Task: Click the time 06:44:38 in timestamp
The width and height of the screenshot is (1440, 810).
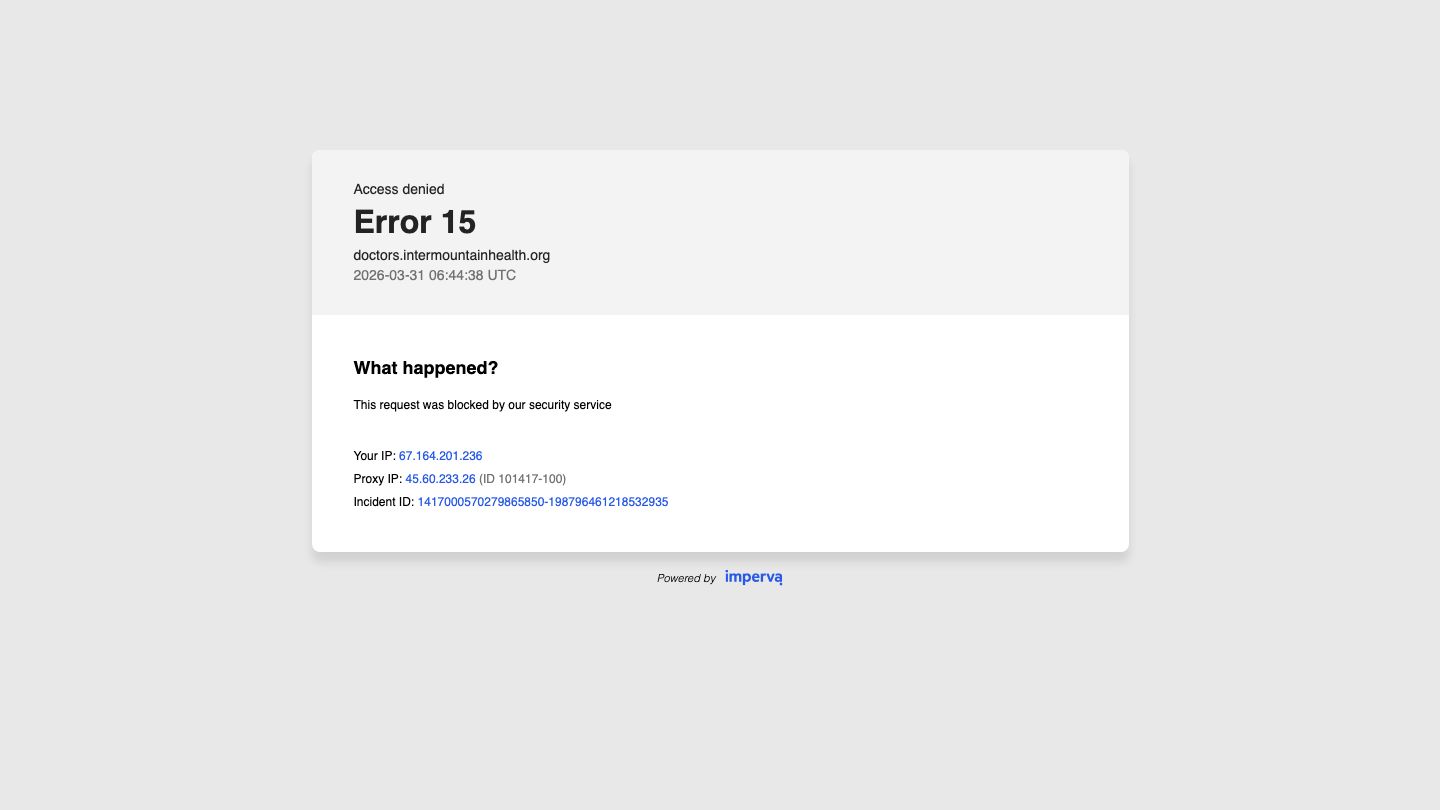Action: pyautogui.click(x=456, y=275)
